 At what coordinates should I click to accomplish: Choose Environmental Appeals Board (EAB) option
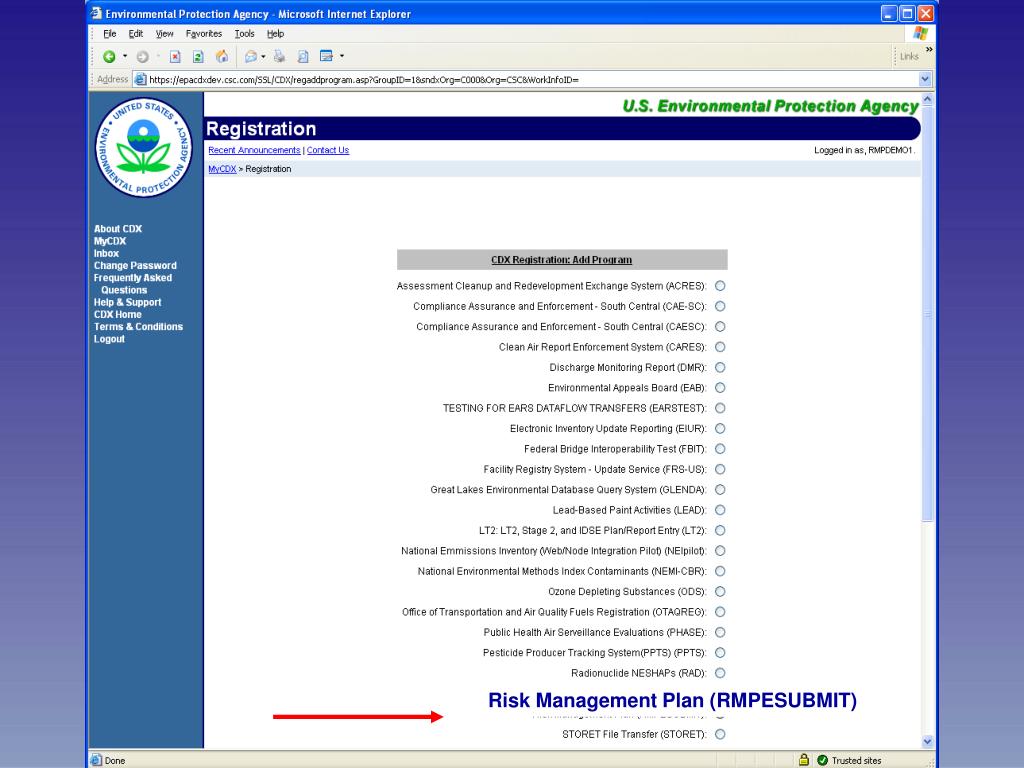point(720,388)
